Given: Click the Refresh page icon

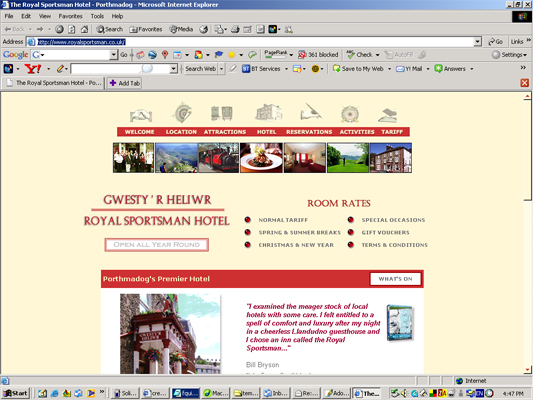Looking at the screenshot, I should 72,30.
